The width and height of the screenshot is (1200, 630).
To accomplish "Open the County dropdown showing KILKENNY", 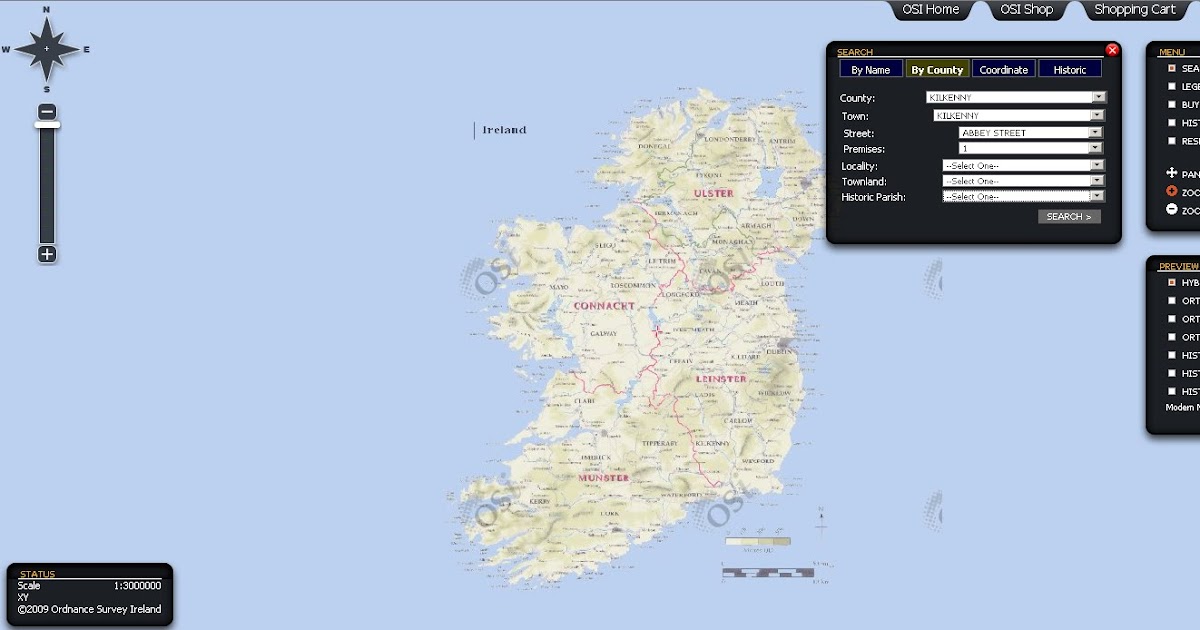I will [1016, 98].
